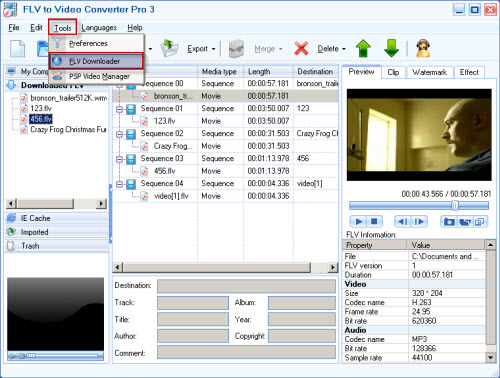
Task: Switch to the Clip tab
Action: click(393, 72)
